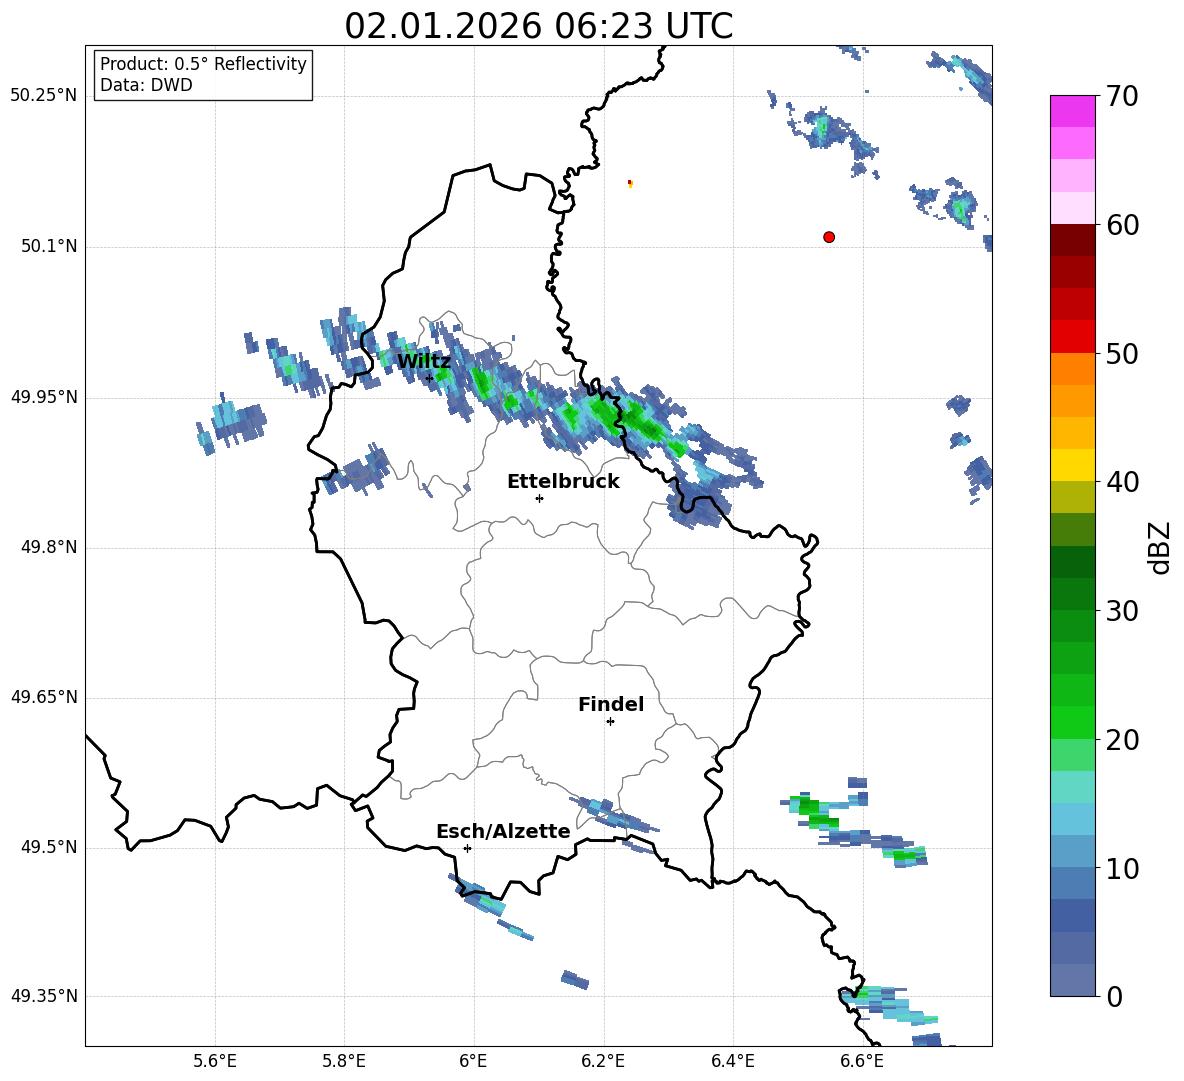Click the title timestamp 02.01.2026 06:23 UTC
The height and width of the screenshot is (1081, 1184).
[x=538, y=26]
